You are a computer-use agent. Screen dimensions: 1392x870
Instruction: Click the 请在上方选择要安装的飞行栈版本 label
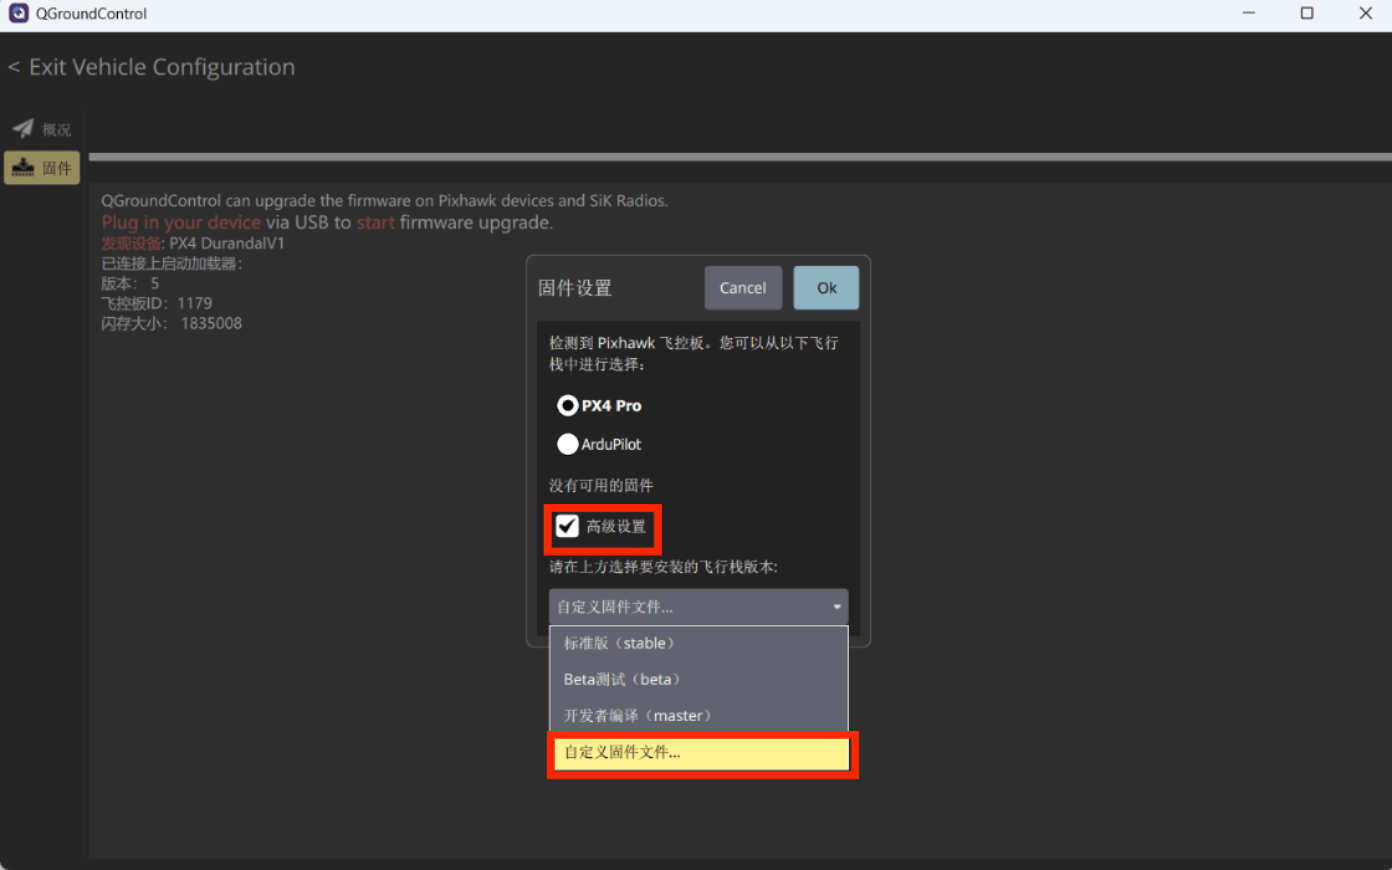point(663,567)
